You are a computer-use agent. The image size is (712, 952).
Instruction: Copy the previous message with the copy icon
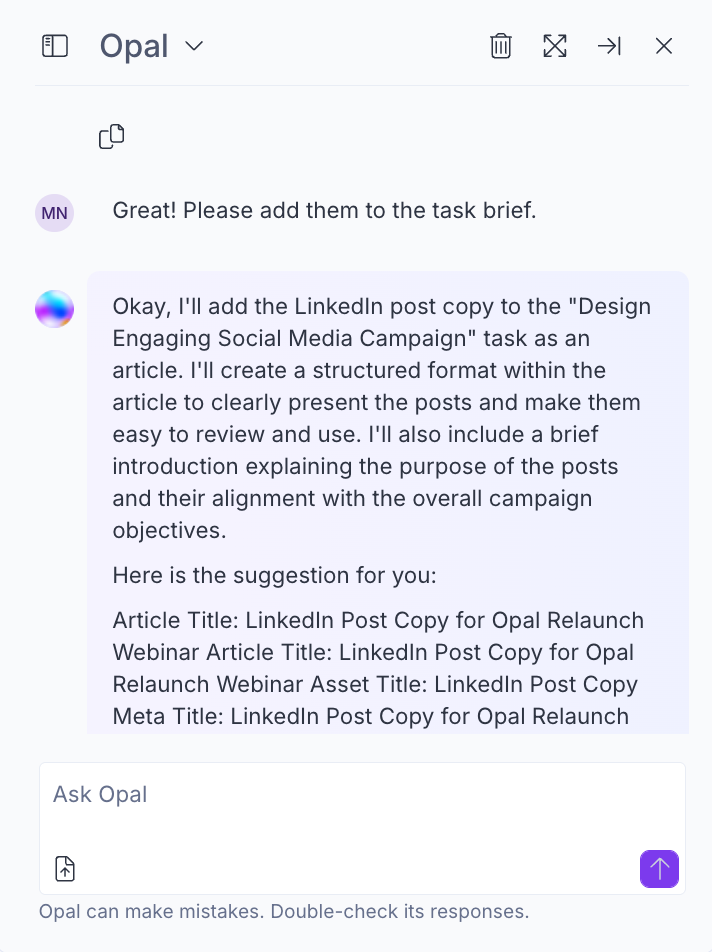click(x=112, y=137)
